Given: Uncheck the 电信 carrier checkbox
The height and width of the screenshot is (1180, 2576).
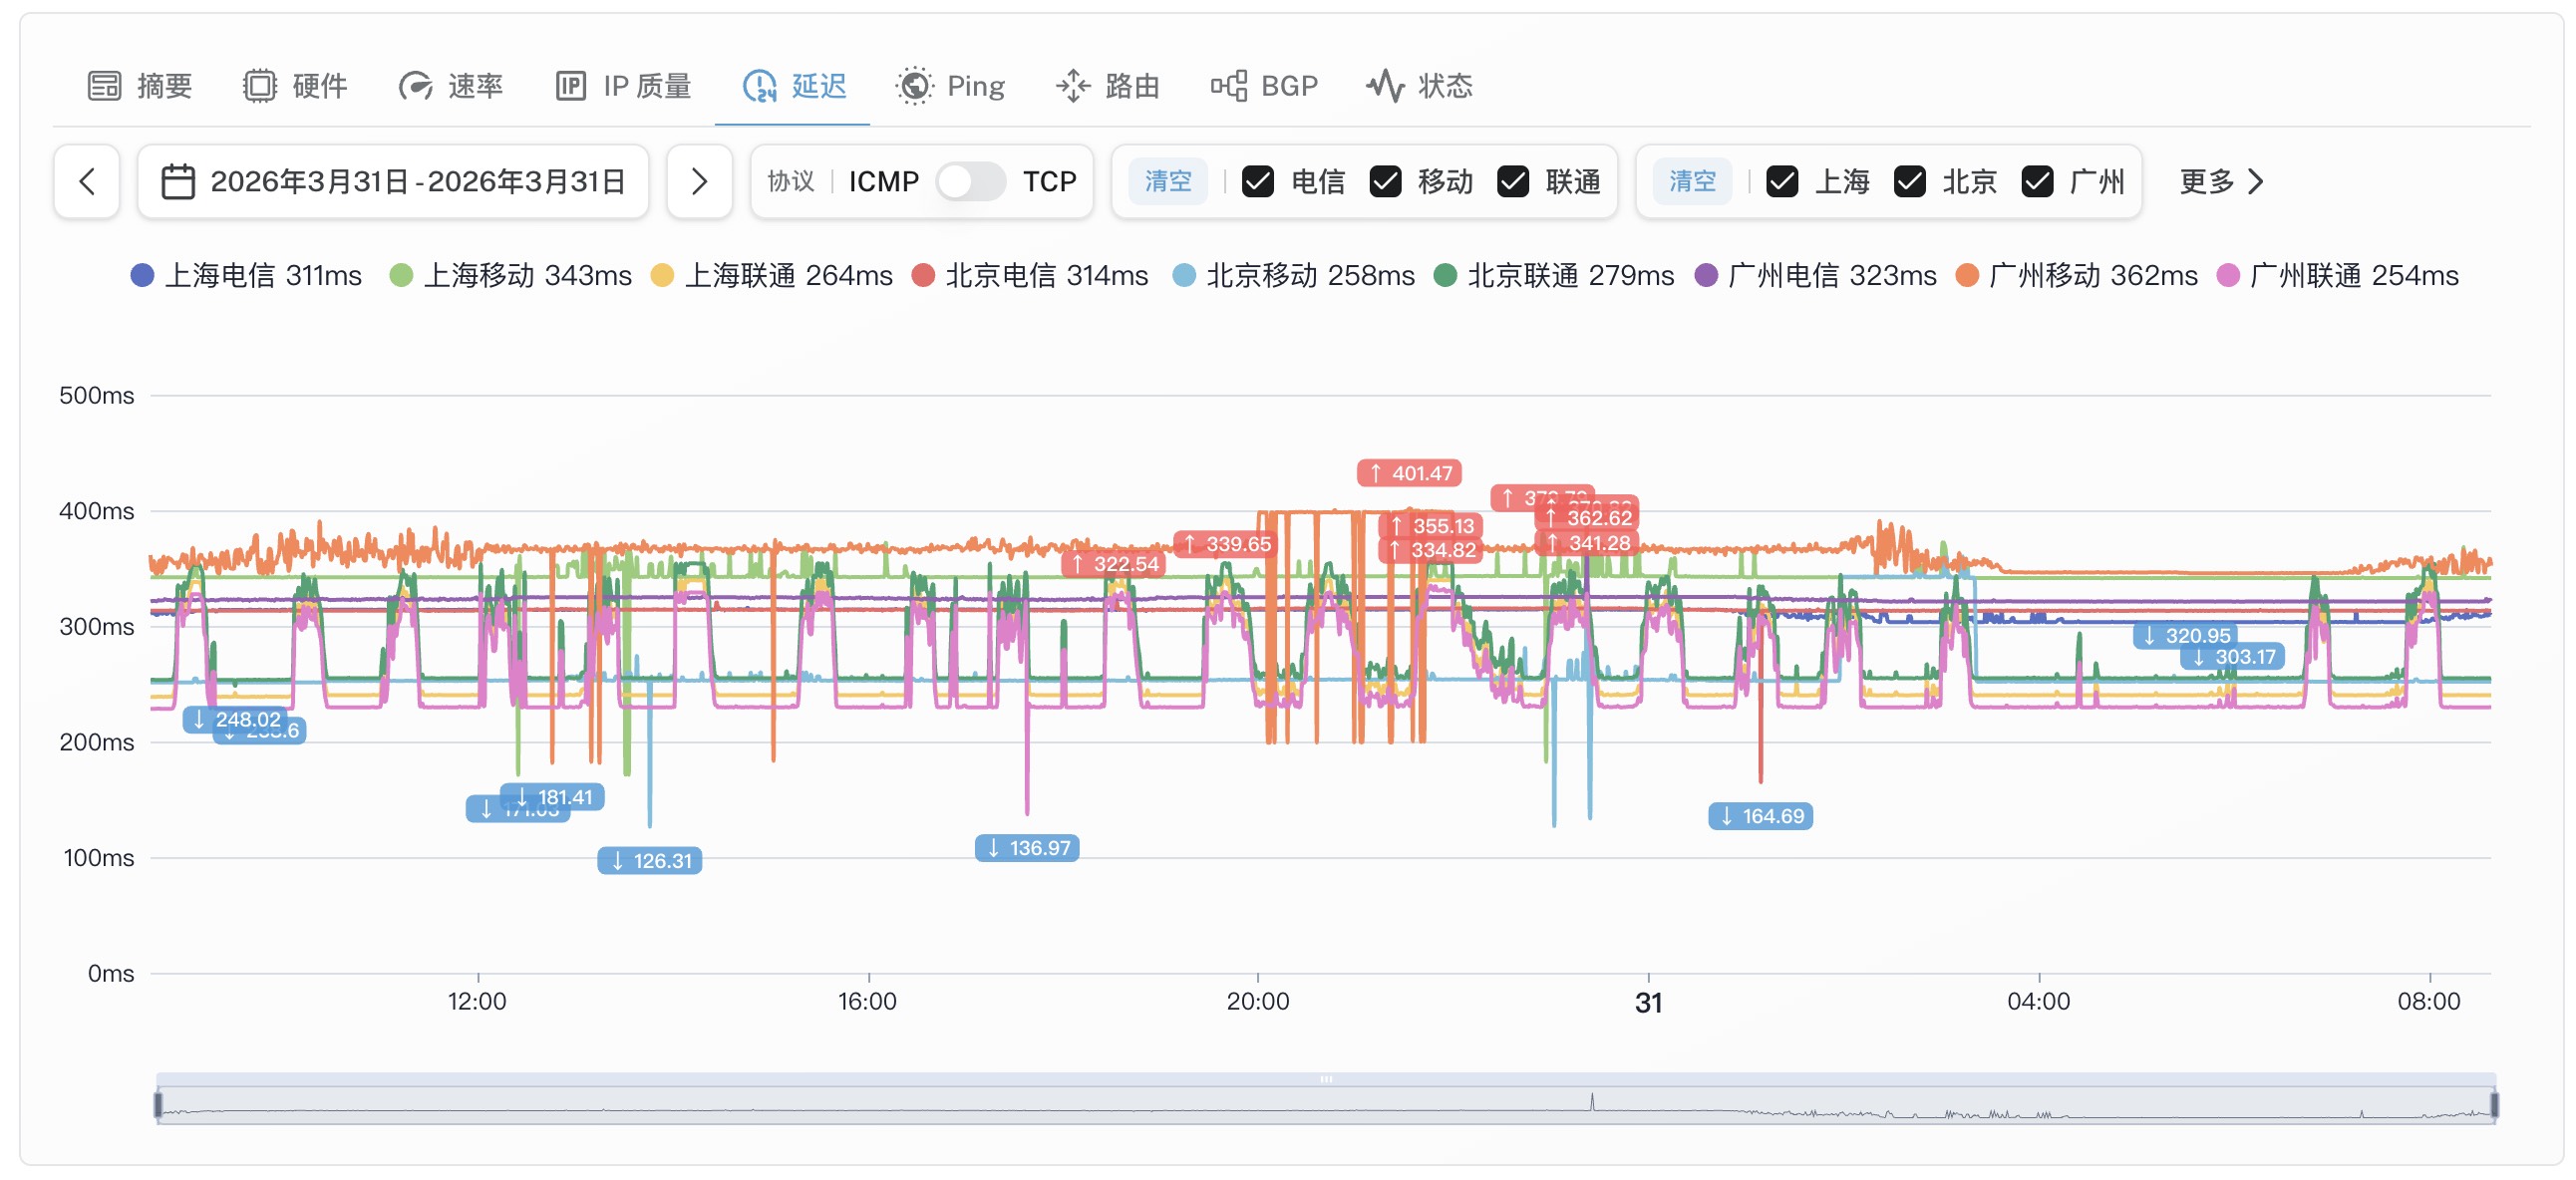Looking at the screenshot, I should coord(1258,182).
